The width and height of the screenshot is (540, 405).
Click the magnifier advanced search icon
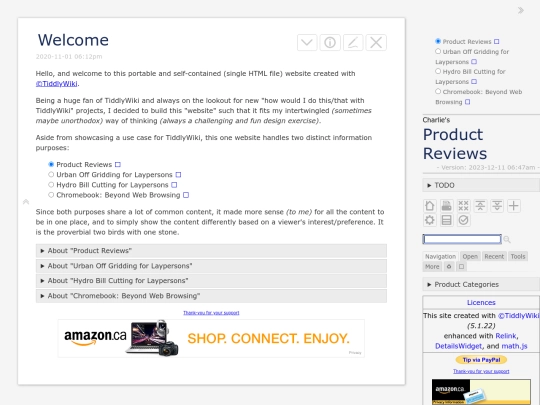(507, 239)
